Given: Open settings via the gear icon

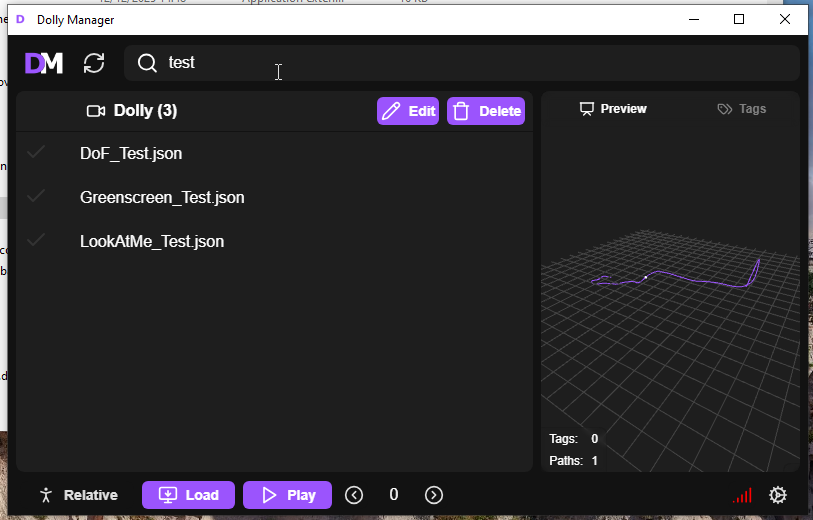Looking at the screenshot, I should click(777, 495).
